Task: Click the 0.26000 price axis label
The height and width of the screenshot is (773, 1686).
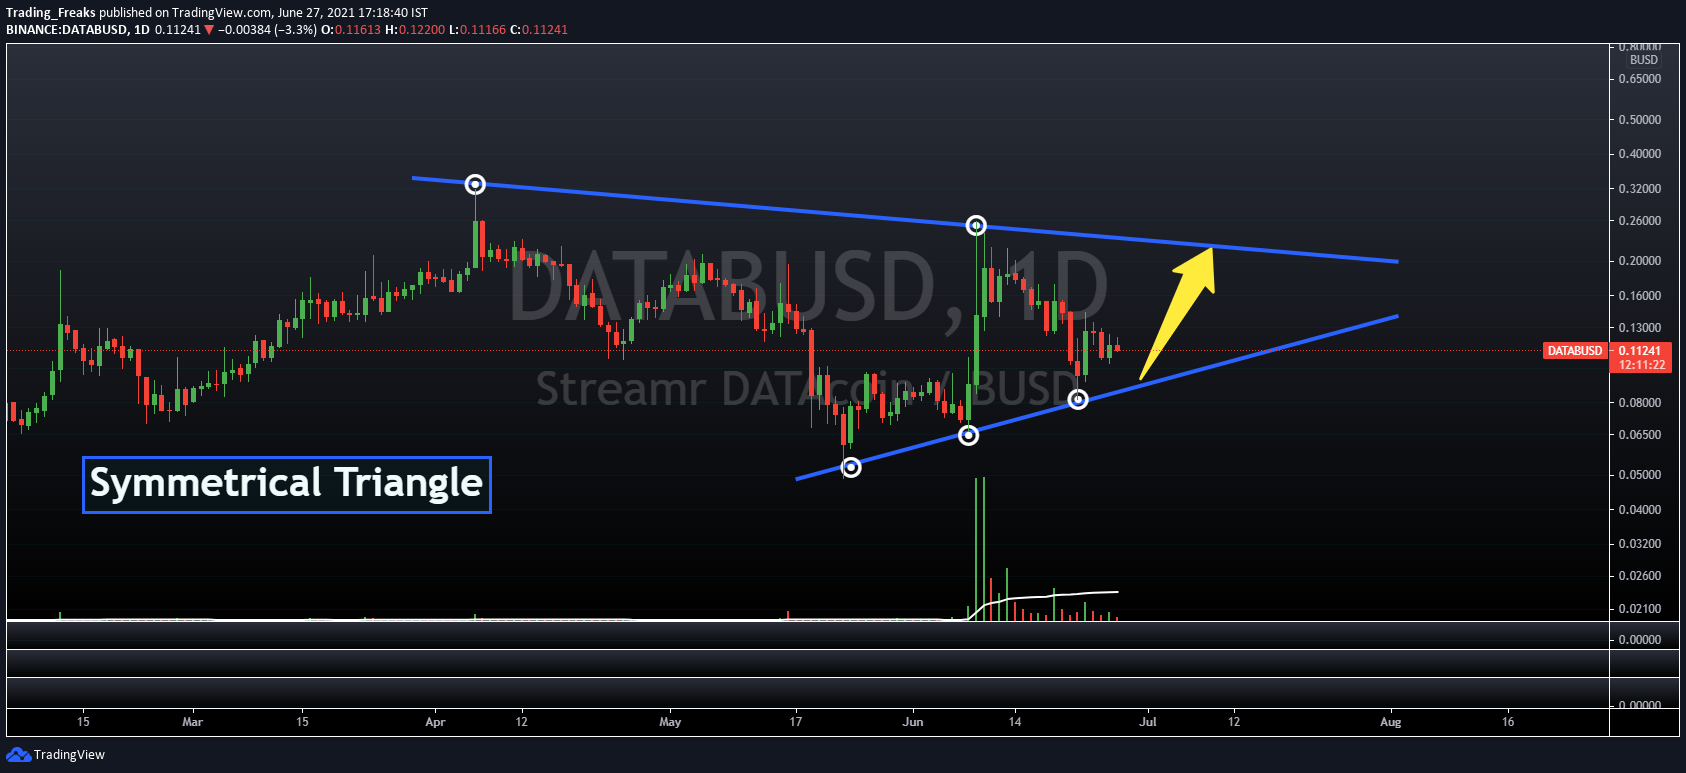Action: click(x=1640, y=221)
